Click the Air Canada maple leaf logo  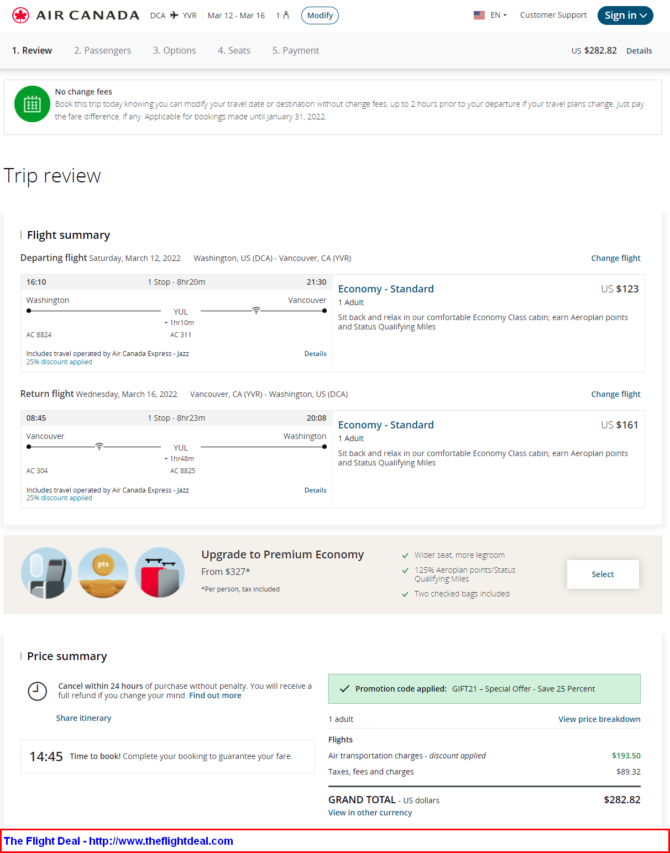21,15
